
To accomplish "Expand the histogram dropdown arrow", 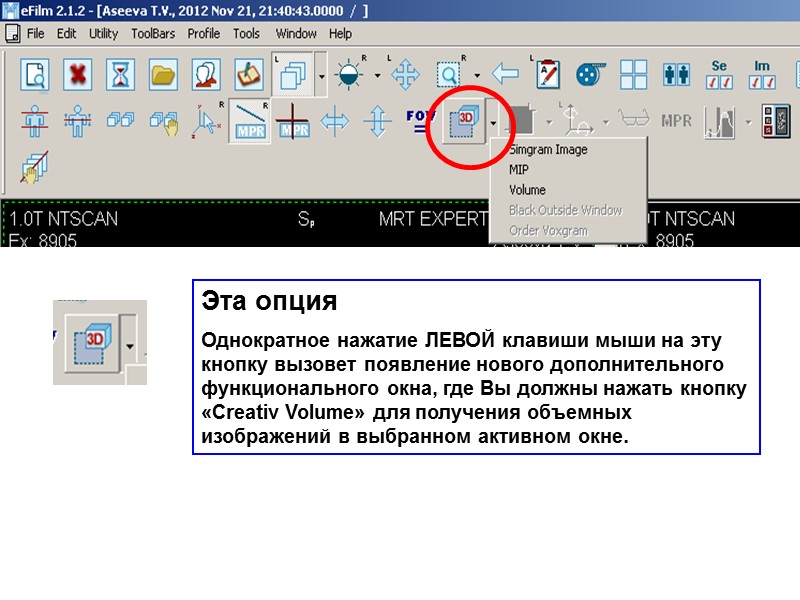I will [748, 122].
